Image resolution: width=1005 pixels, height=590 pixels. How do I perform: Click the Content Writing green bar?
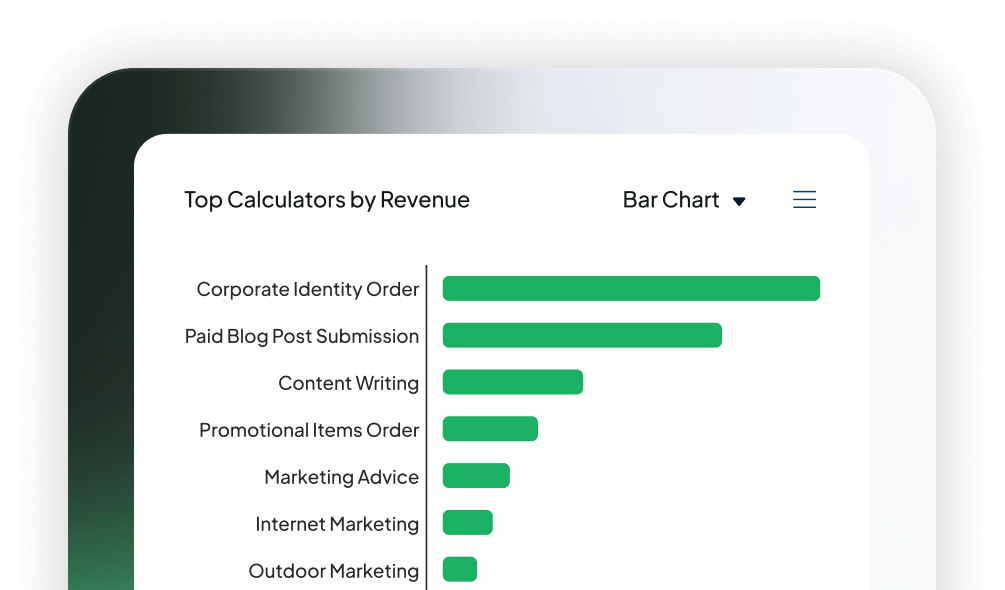click(513, 382)
